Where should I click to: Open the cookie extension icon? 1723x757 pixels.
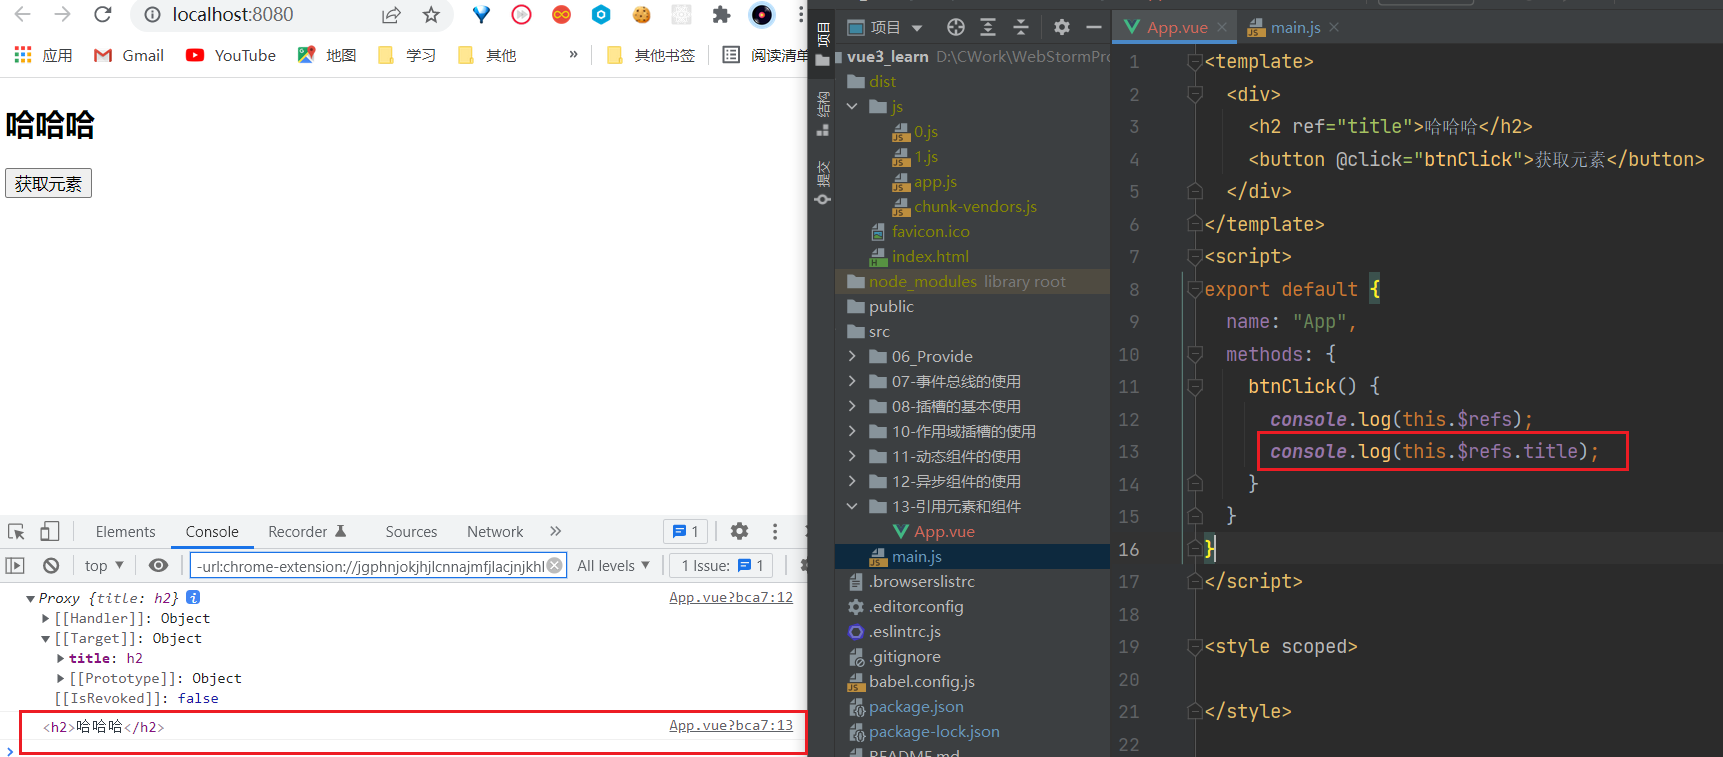tap(641, 14)
